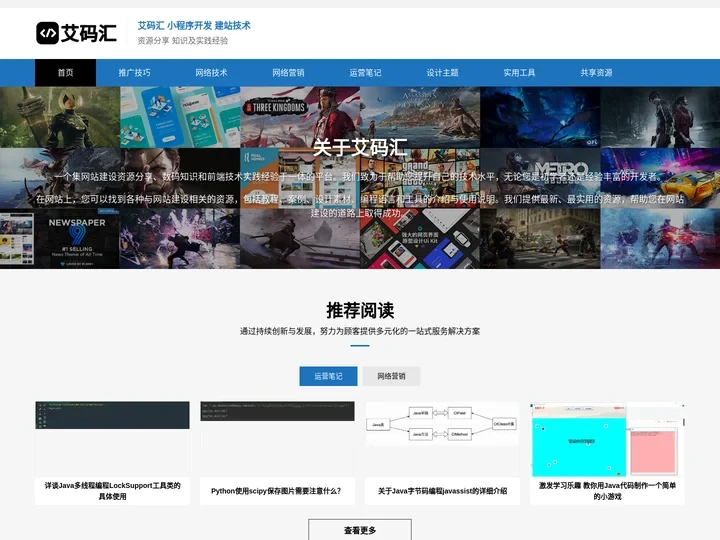
Task: Open article 详谈Java多线程编程LockSupport工具类的具体使用
Action: coord(112,491)
